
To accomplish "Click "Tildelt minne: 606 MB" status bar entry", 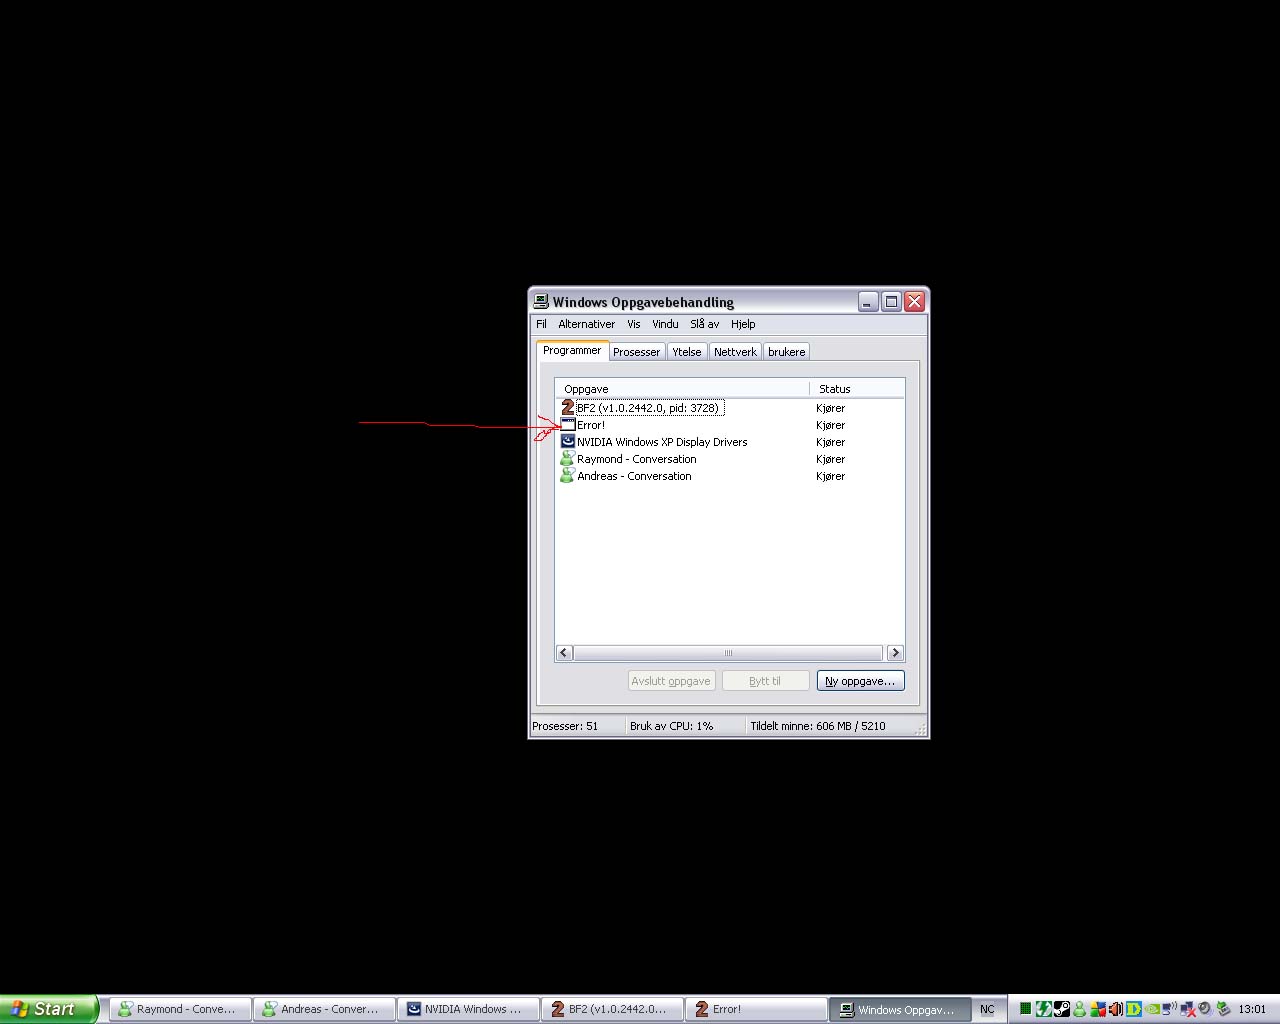I will pyautogui.click(x=817, y=726).
